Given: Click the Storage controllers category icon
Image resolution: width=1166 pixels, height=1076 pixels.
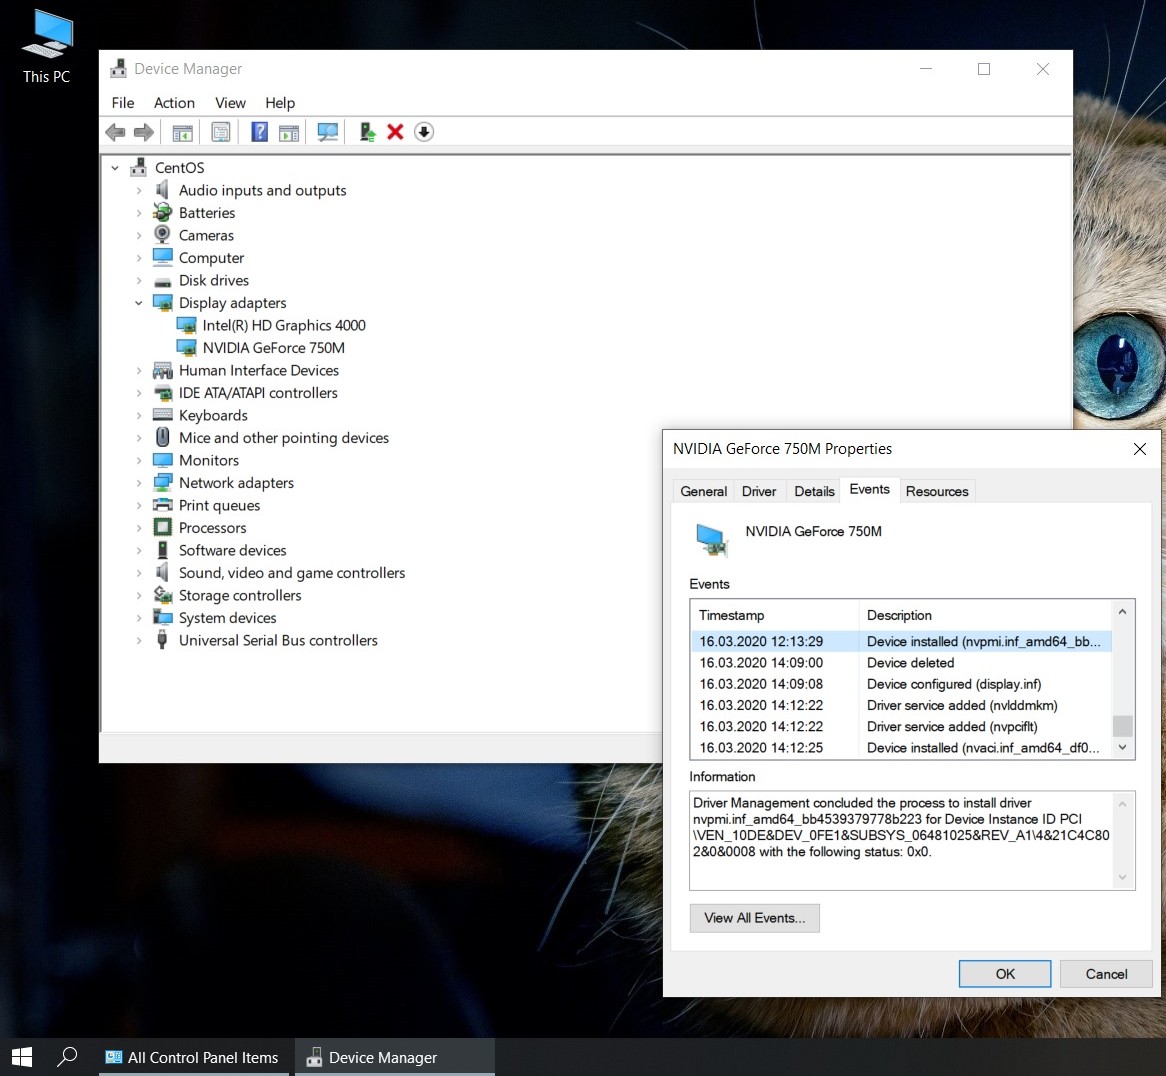Looking at the screenshot, I should (162, 595).
